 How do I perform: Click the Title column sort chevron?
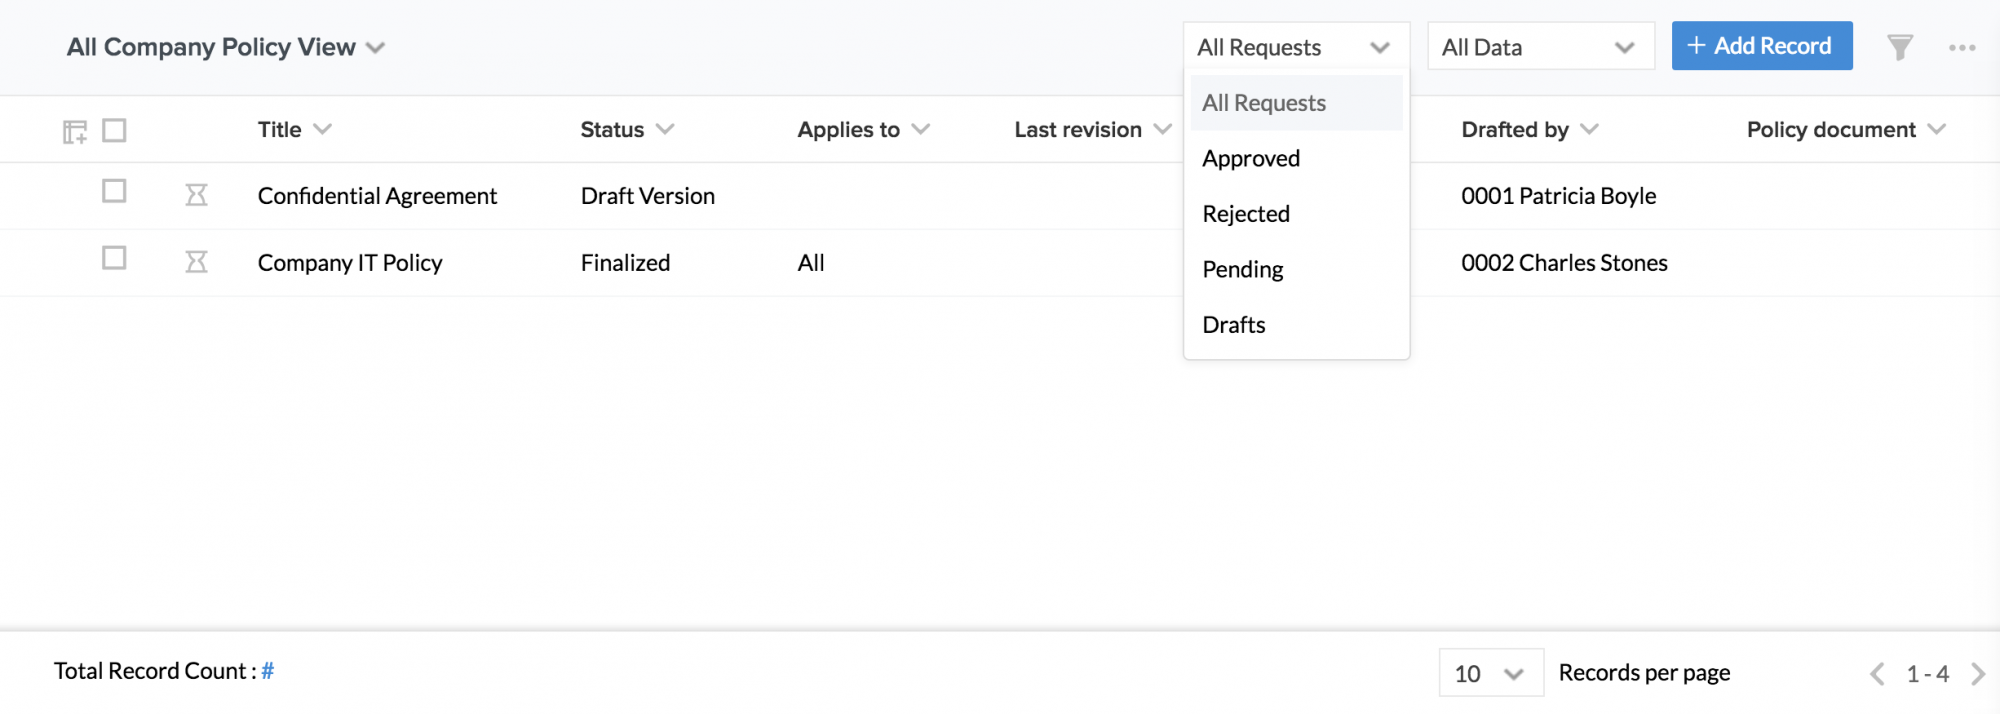click(x=322, y=129)
